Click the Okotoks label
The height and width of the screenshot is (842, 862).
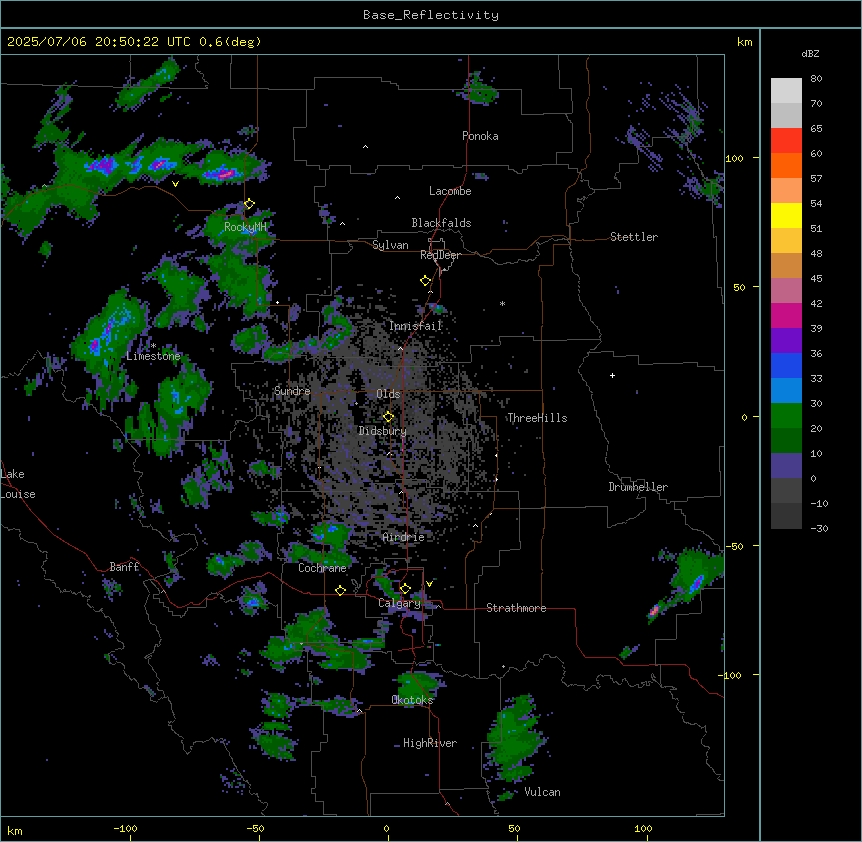click(412, 700)
